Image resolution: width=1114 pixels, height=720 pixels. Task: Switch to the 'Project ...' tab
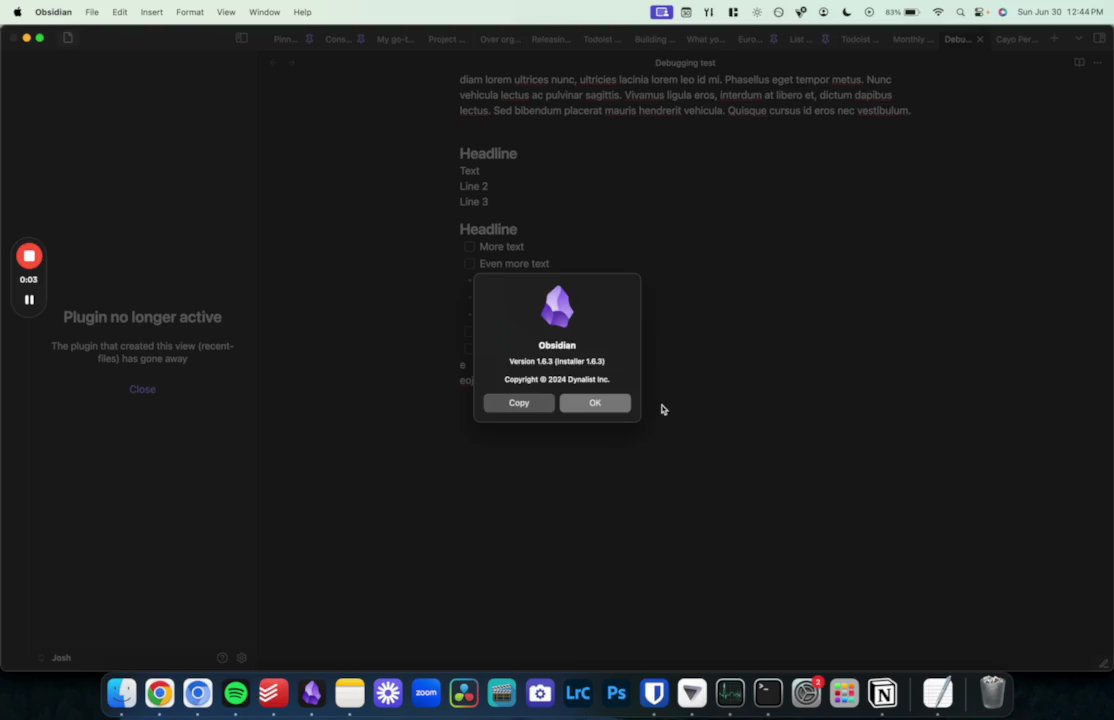[x=447, y=39]
